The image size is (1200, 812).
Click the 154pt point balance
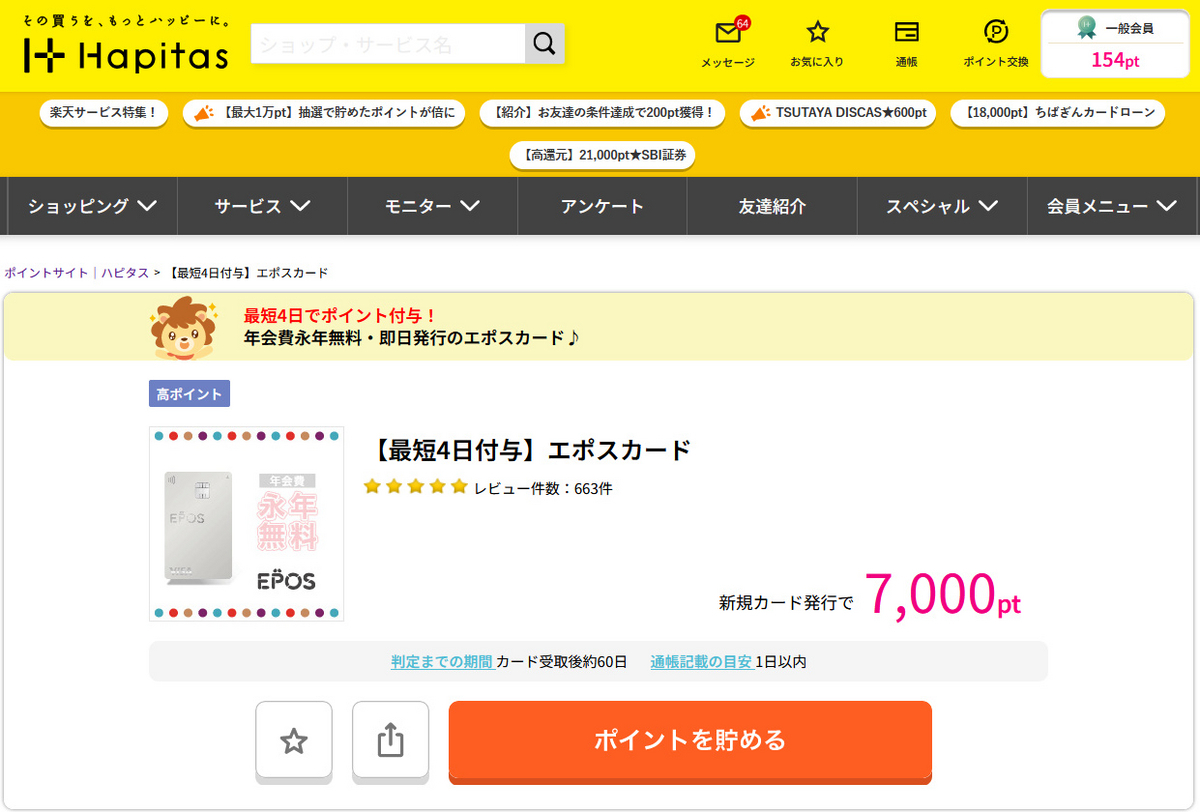[1115, 60]
